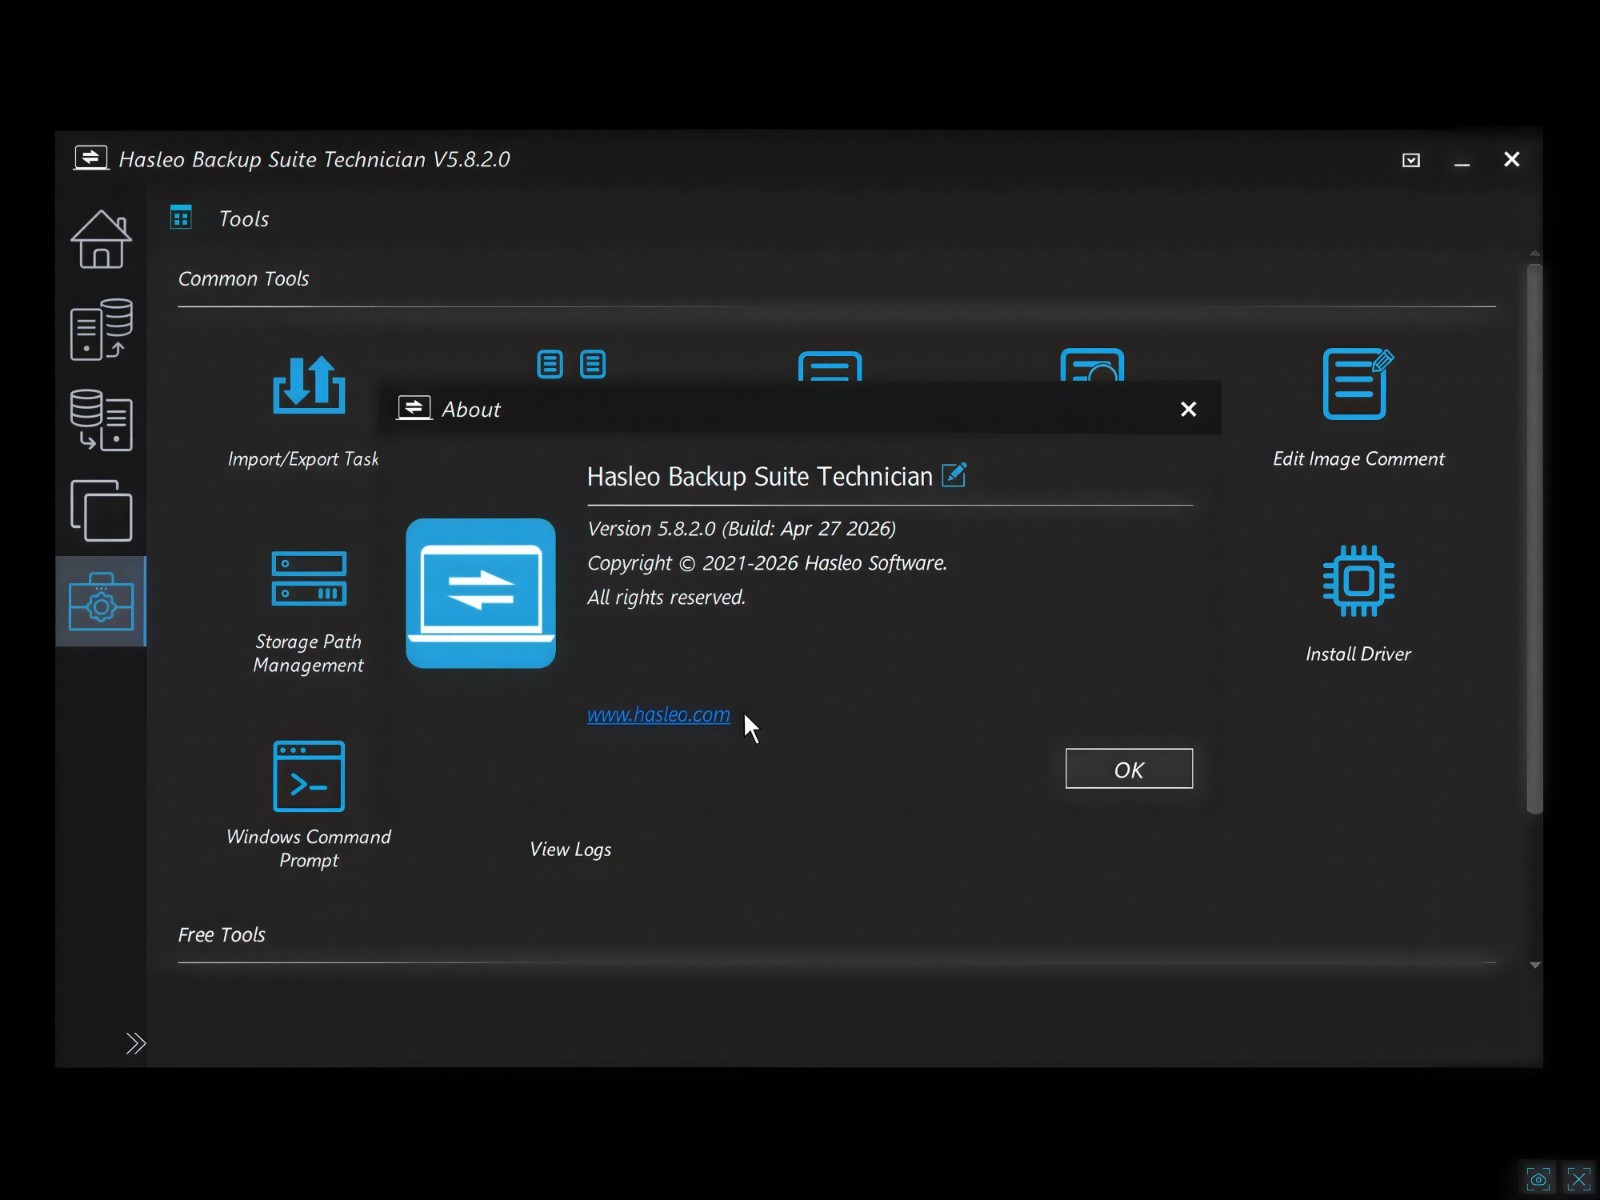Open the Clone section in sidebar

tap(101, 511)
